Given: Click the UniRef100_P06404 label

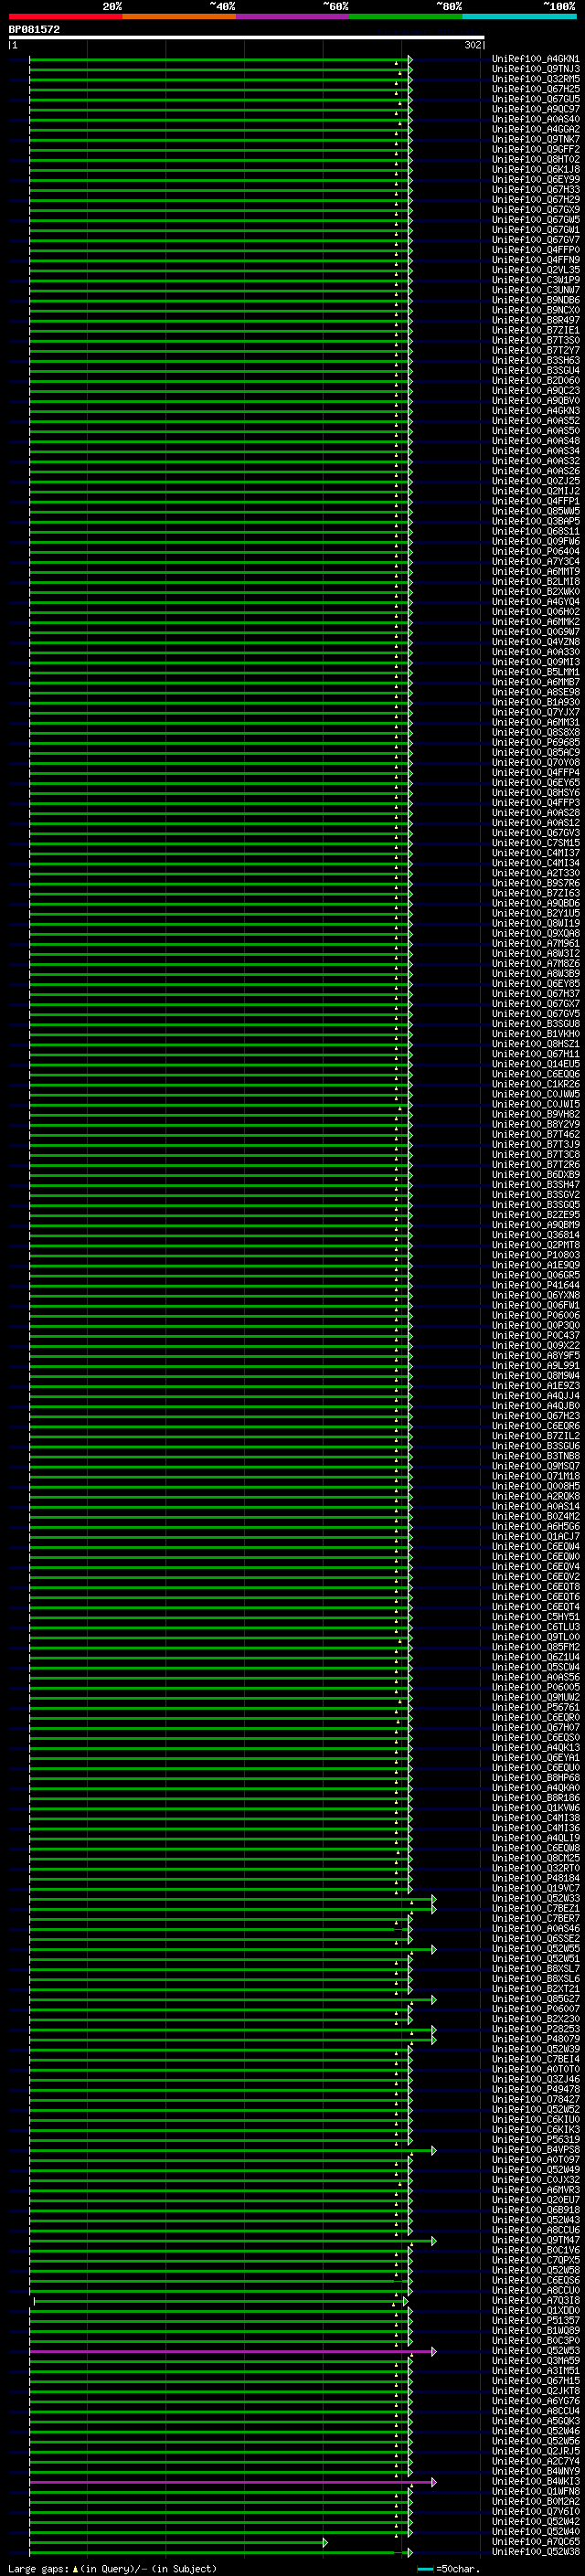Looking at the screenshot, I should (x=536, y=551).
